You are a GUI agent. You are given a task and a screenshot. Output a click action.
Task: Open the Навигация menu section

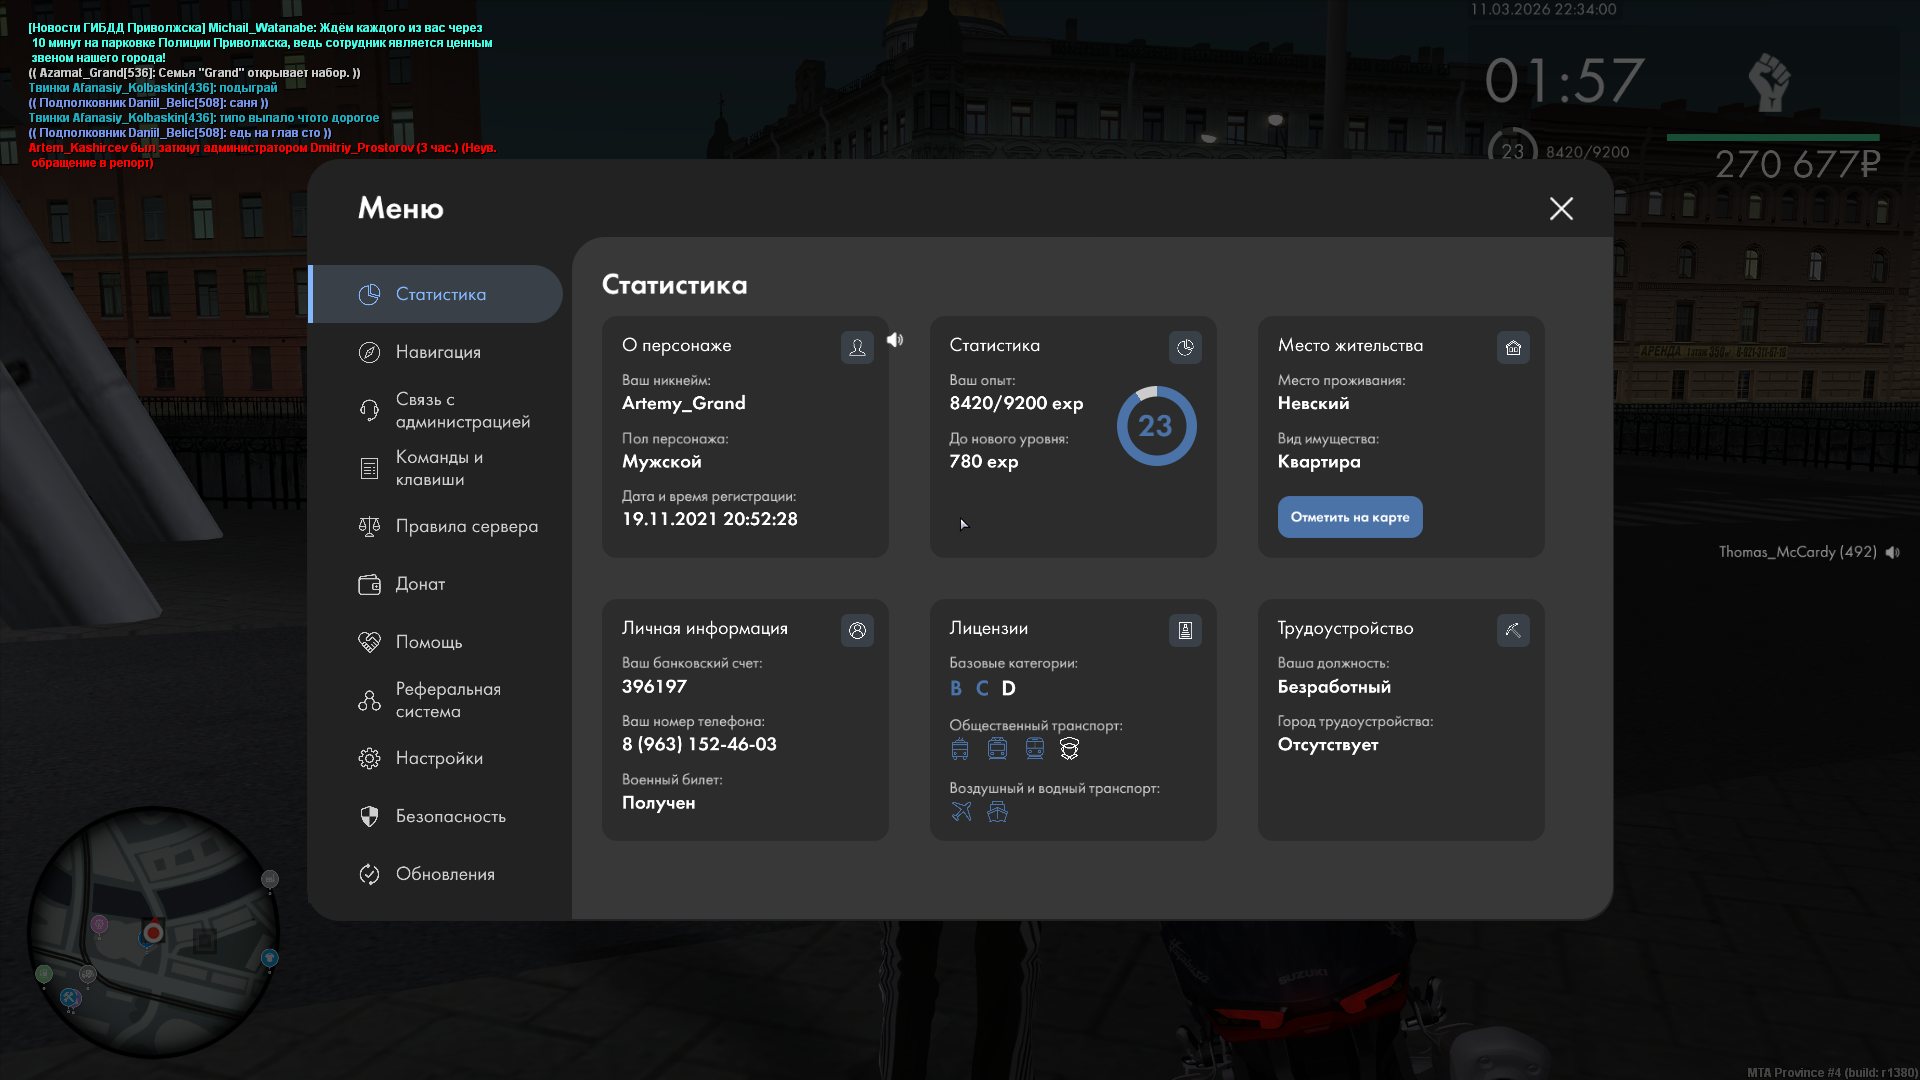(x=438, y=352)
